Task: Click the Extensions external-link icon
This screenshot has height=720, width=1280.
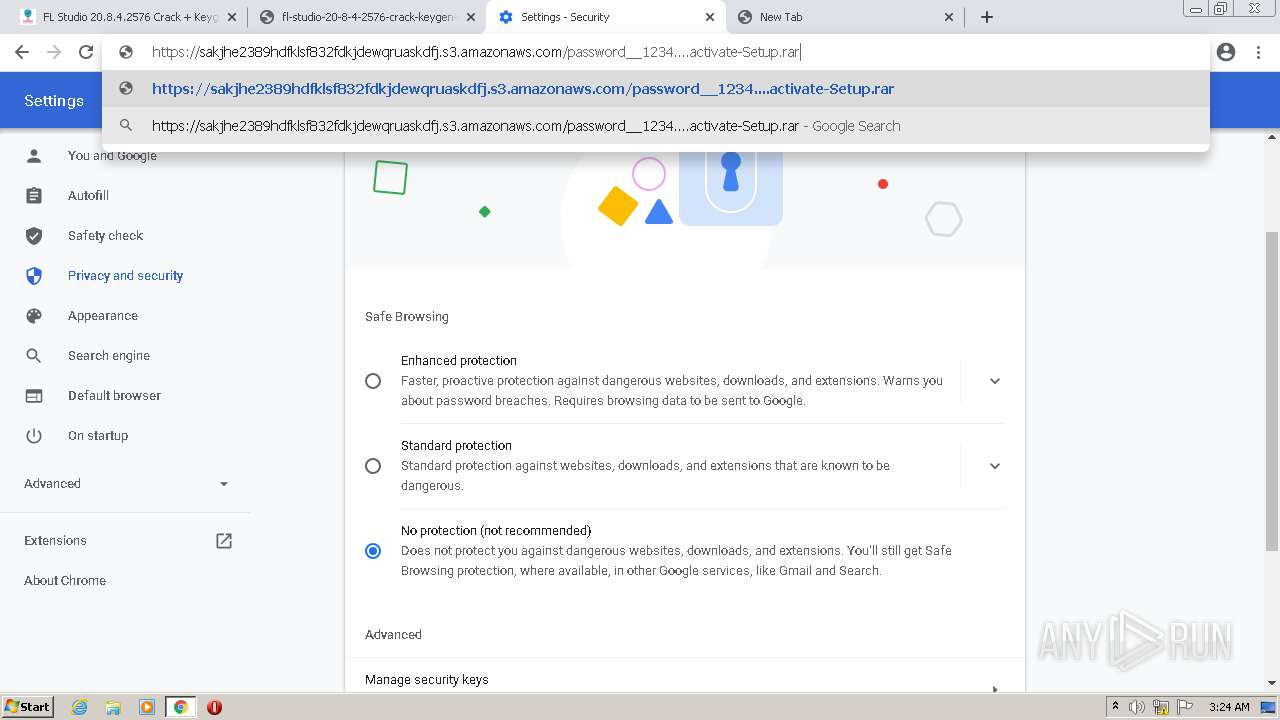Action: 224,541
